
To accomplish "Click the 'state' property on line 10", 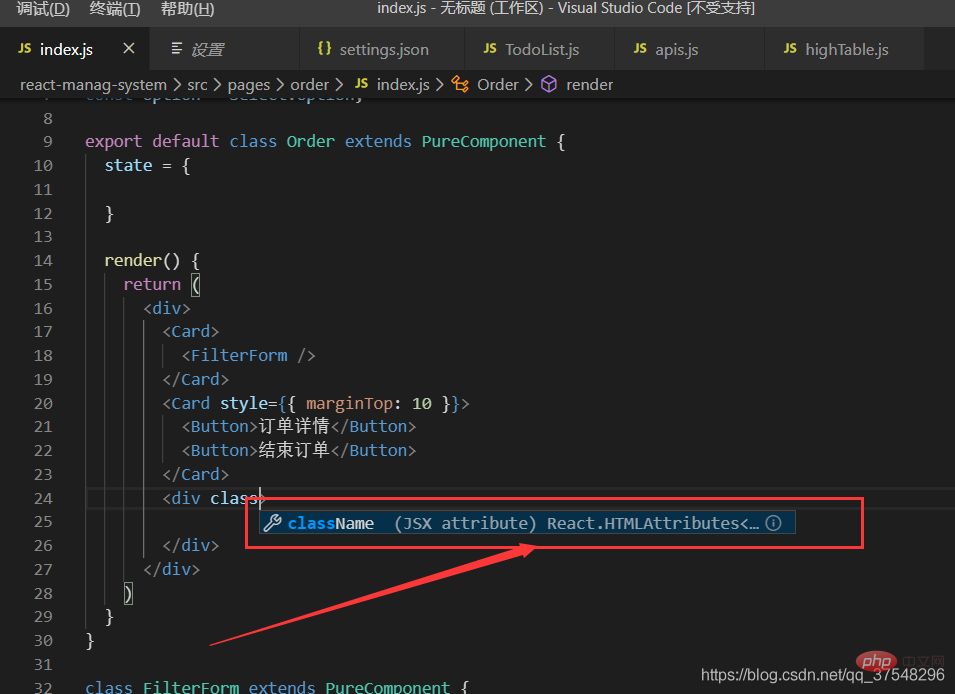I will [x=129, y=166].
